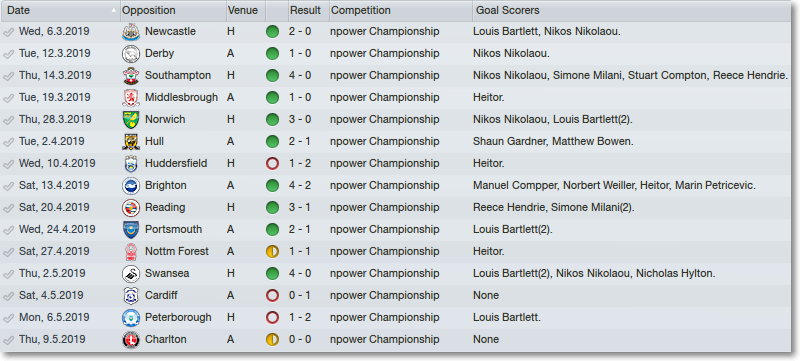Toggle Date column sort arrow
Image resolution: width=800 pixels, height=361 pixels.
(113, 10)
